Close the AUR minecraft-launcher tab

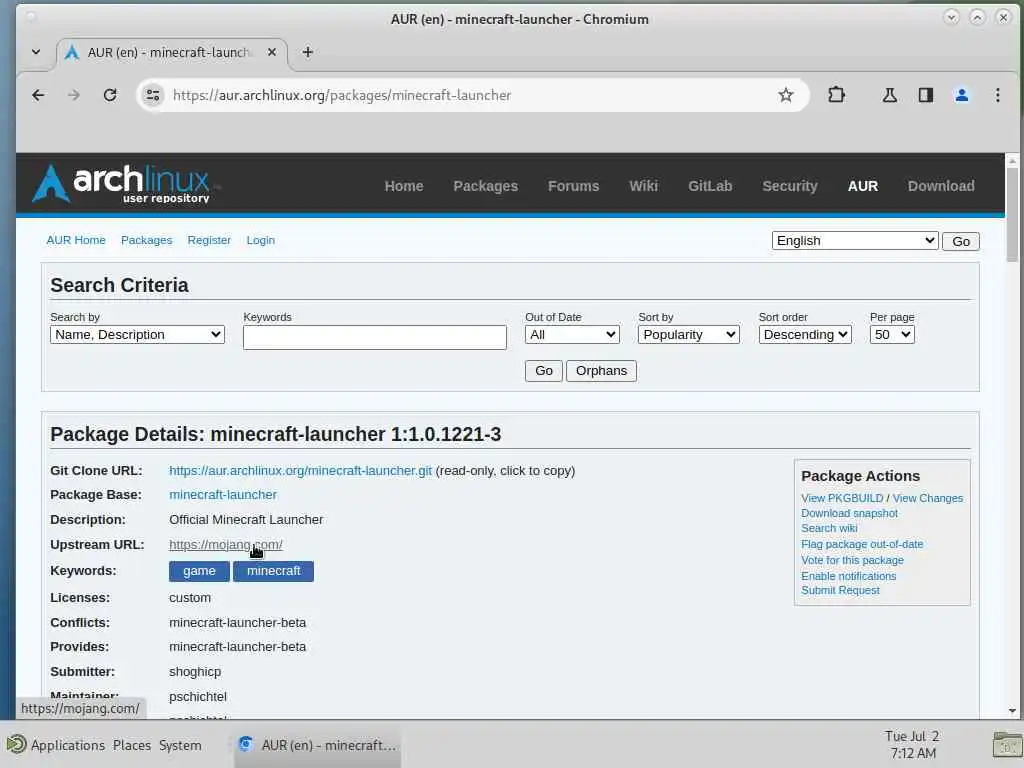(x=272, y=52)
